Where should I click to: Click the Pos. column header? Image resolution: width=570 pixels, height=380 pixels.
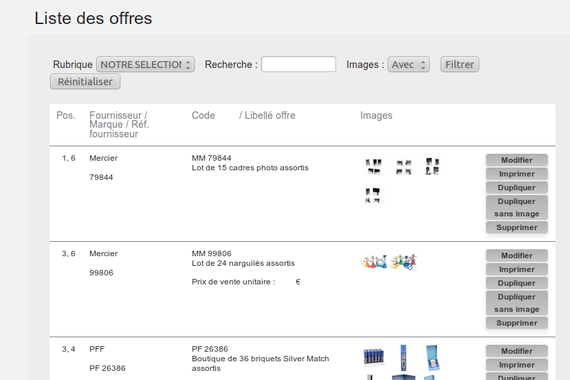pos(66,115)
